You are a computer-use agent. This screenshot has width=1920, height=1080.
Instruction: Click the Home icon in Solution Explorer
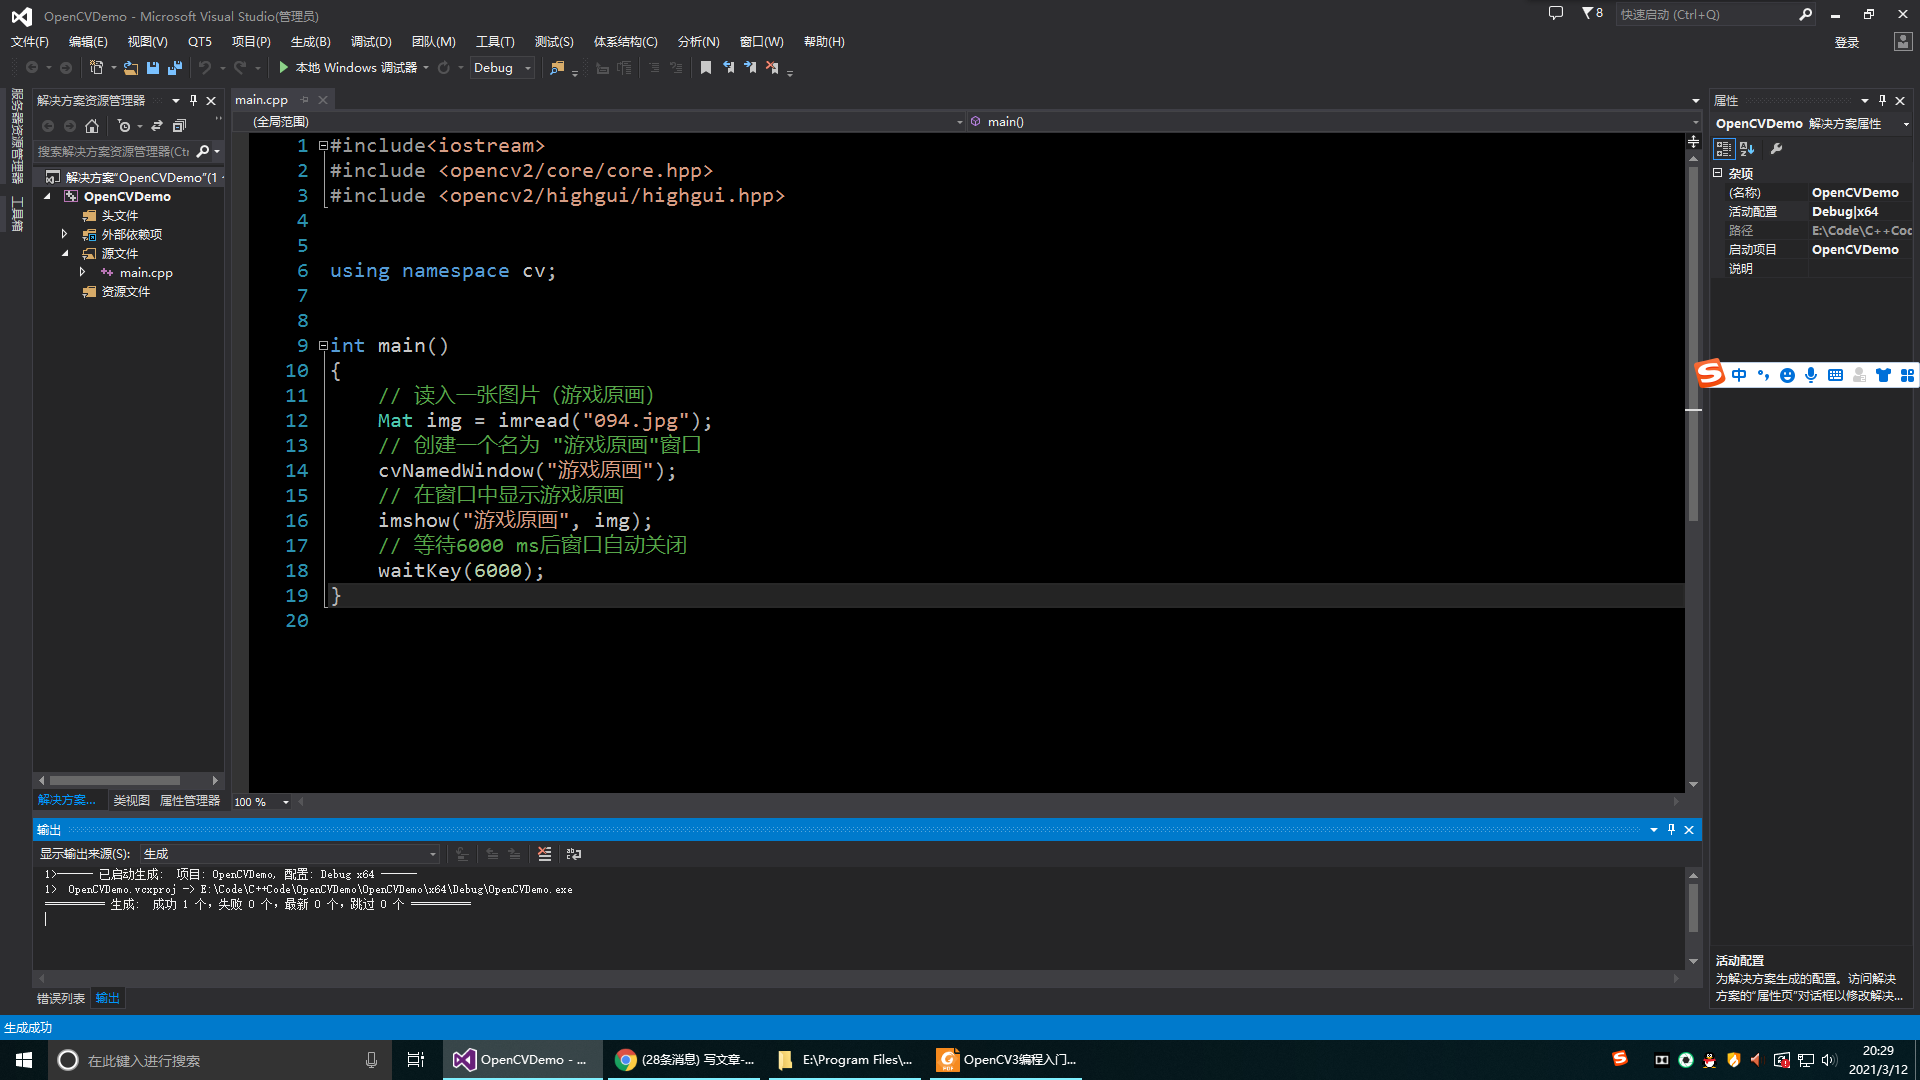point(92,126)
